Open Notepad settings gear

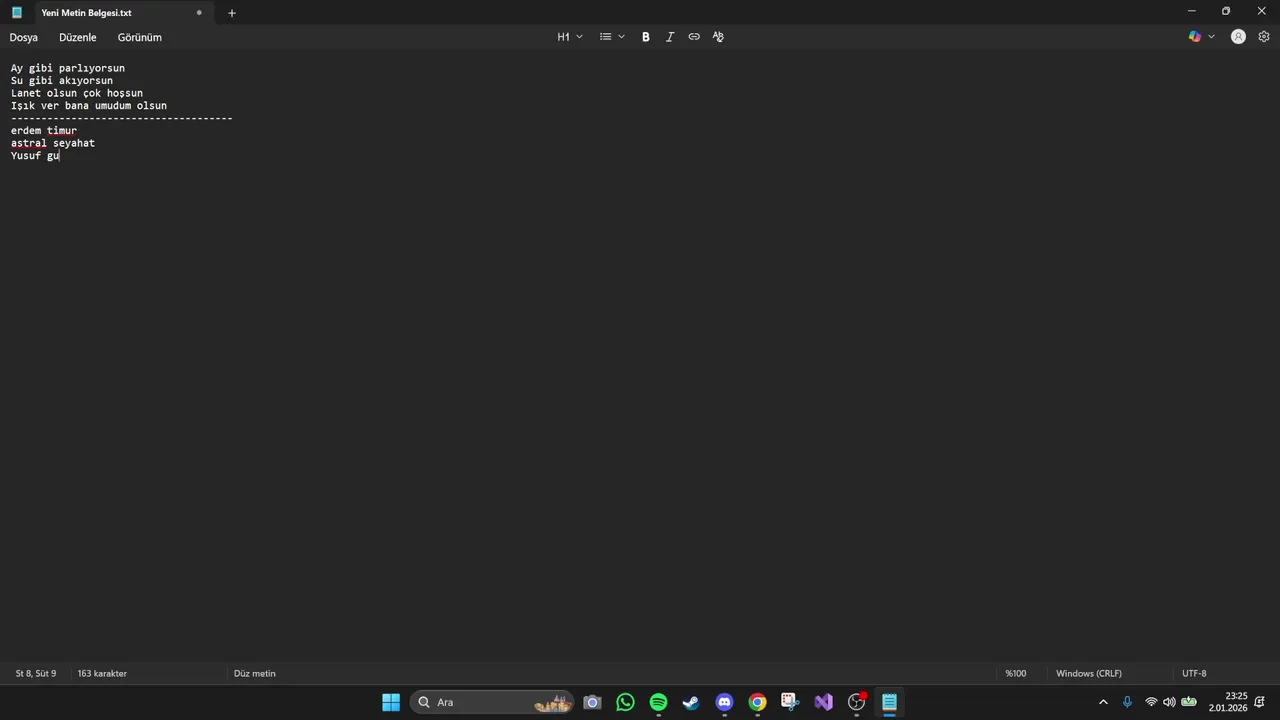point(1264,37)
